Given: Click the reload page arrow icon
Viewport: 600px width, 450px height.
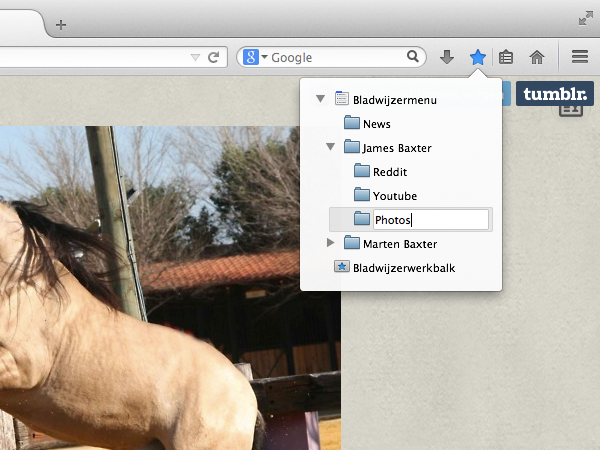Looking at the screenshot, I should 214,57.
